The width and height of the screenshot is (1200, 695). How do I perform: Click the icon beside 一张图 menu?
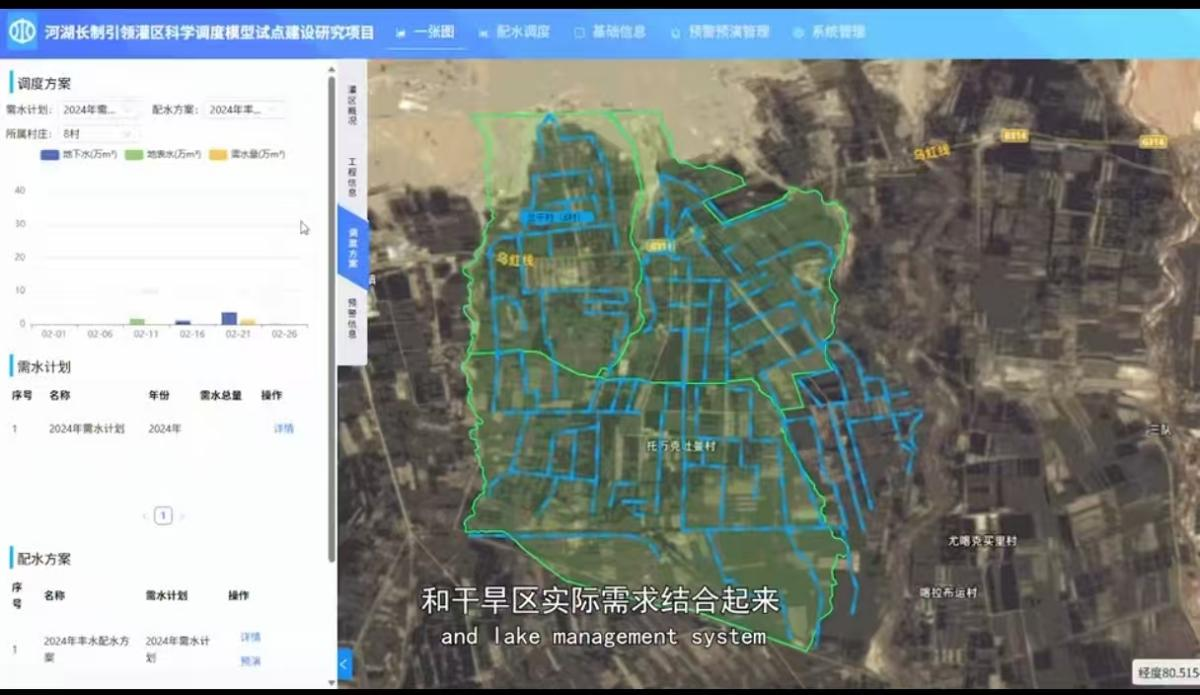pyautogui.click(x=400, y=33)
